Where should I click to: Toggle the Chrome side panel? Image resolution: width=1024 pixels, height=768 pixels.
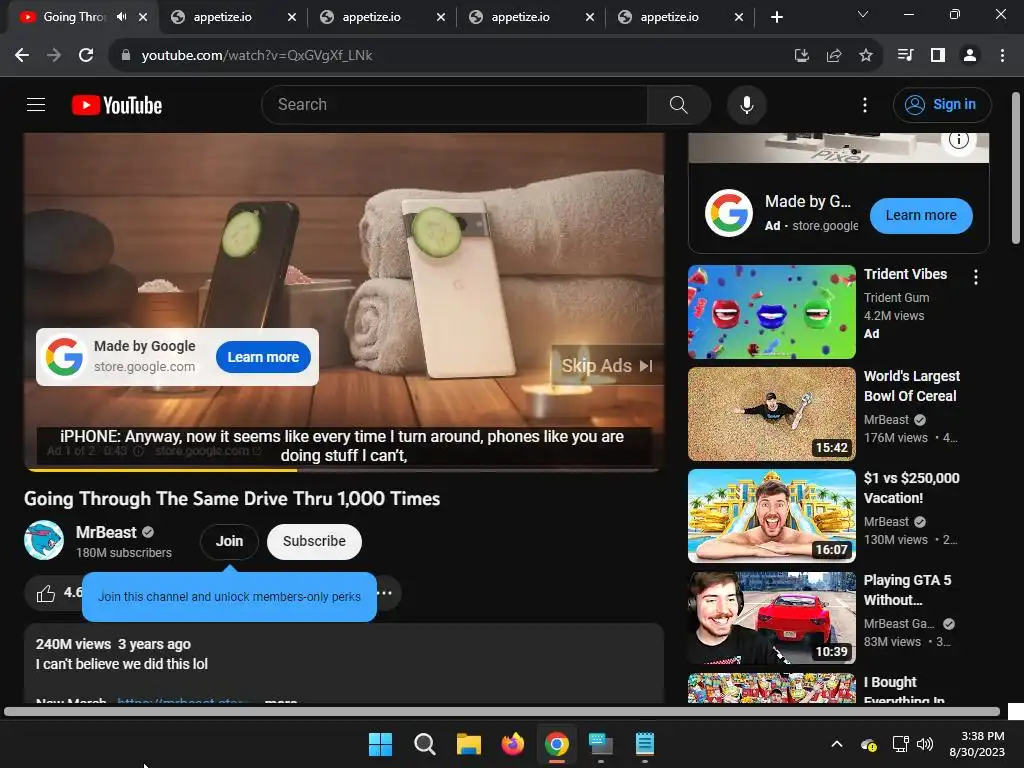pyautogui.click(x=938, y=56)
